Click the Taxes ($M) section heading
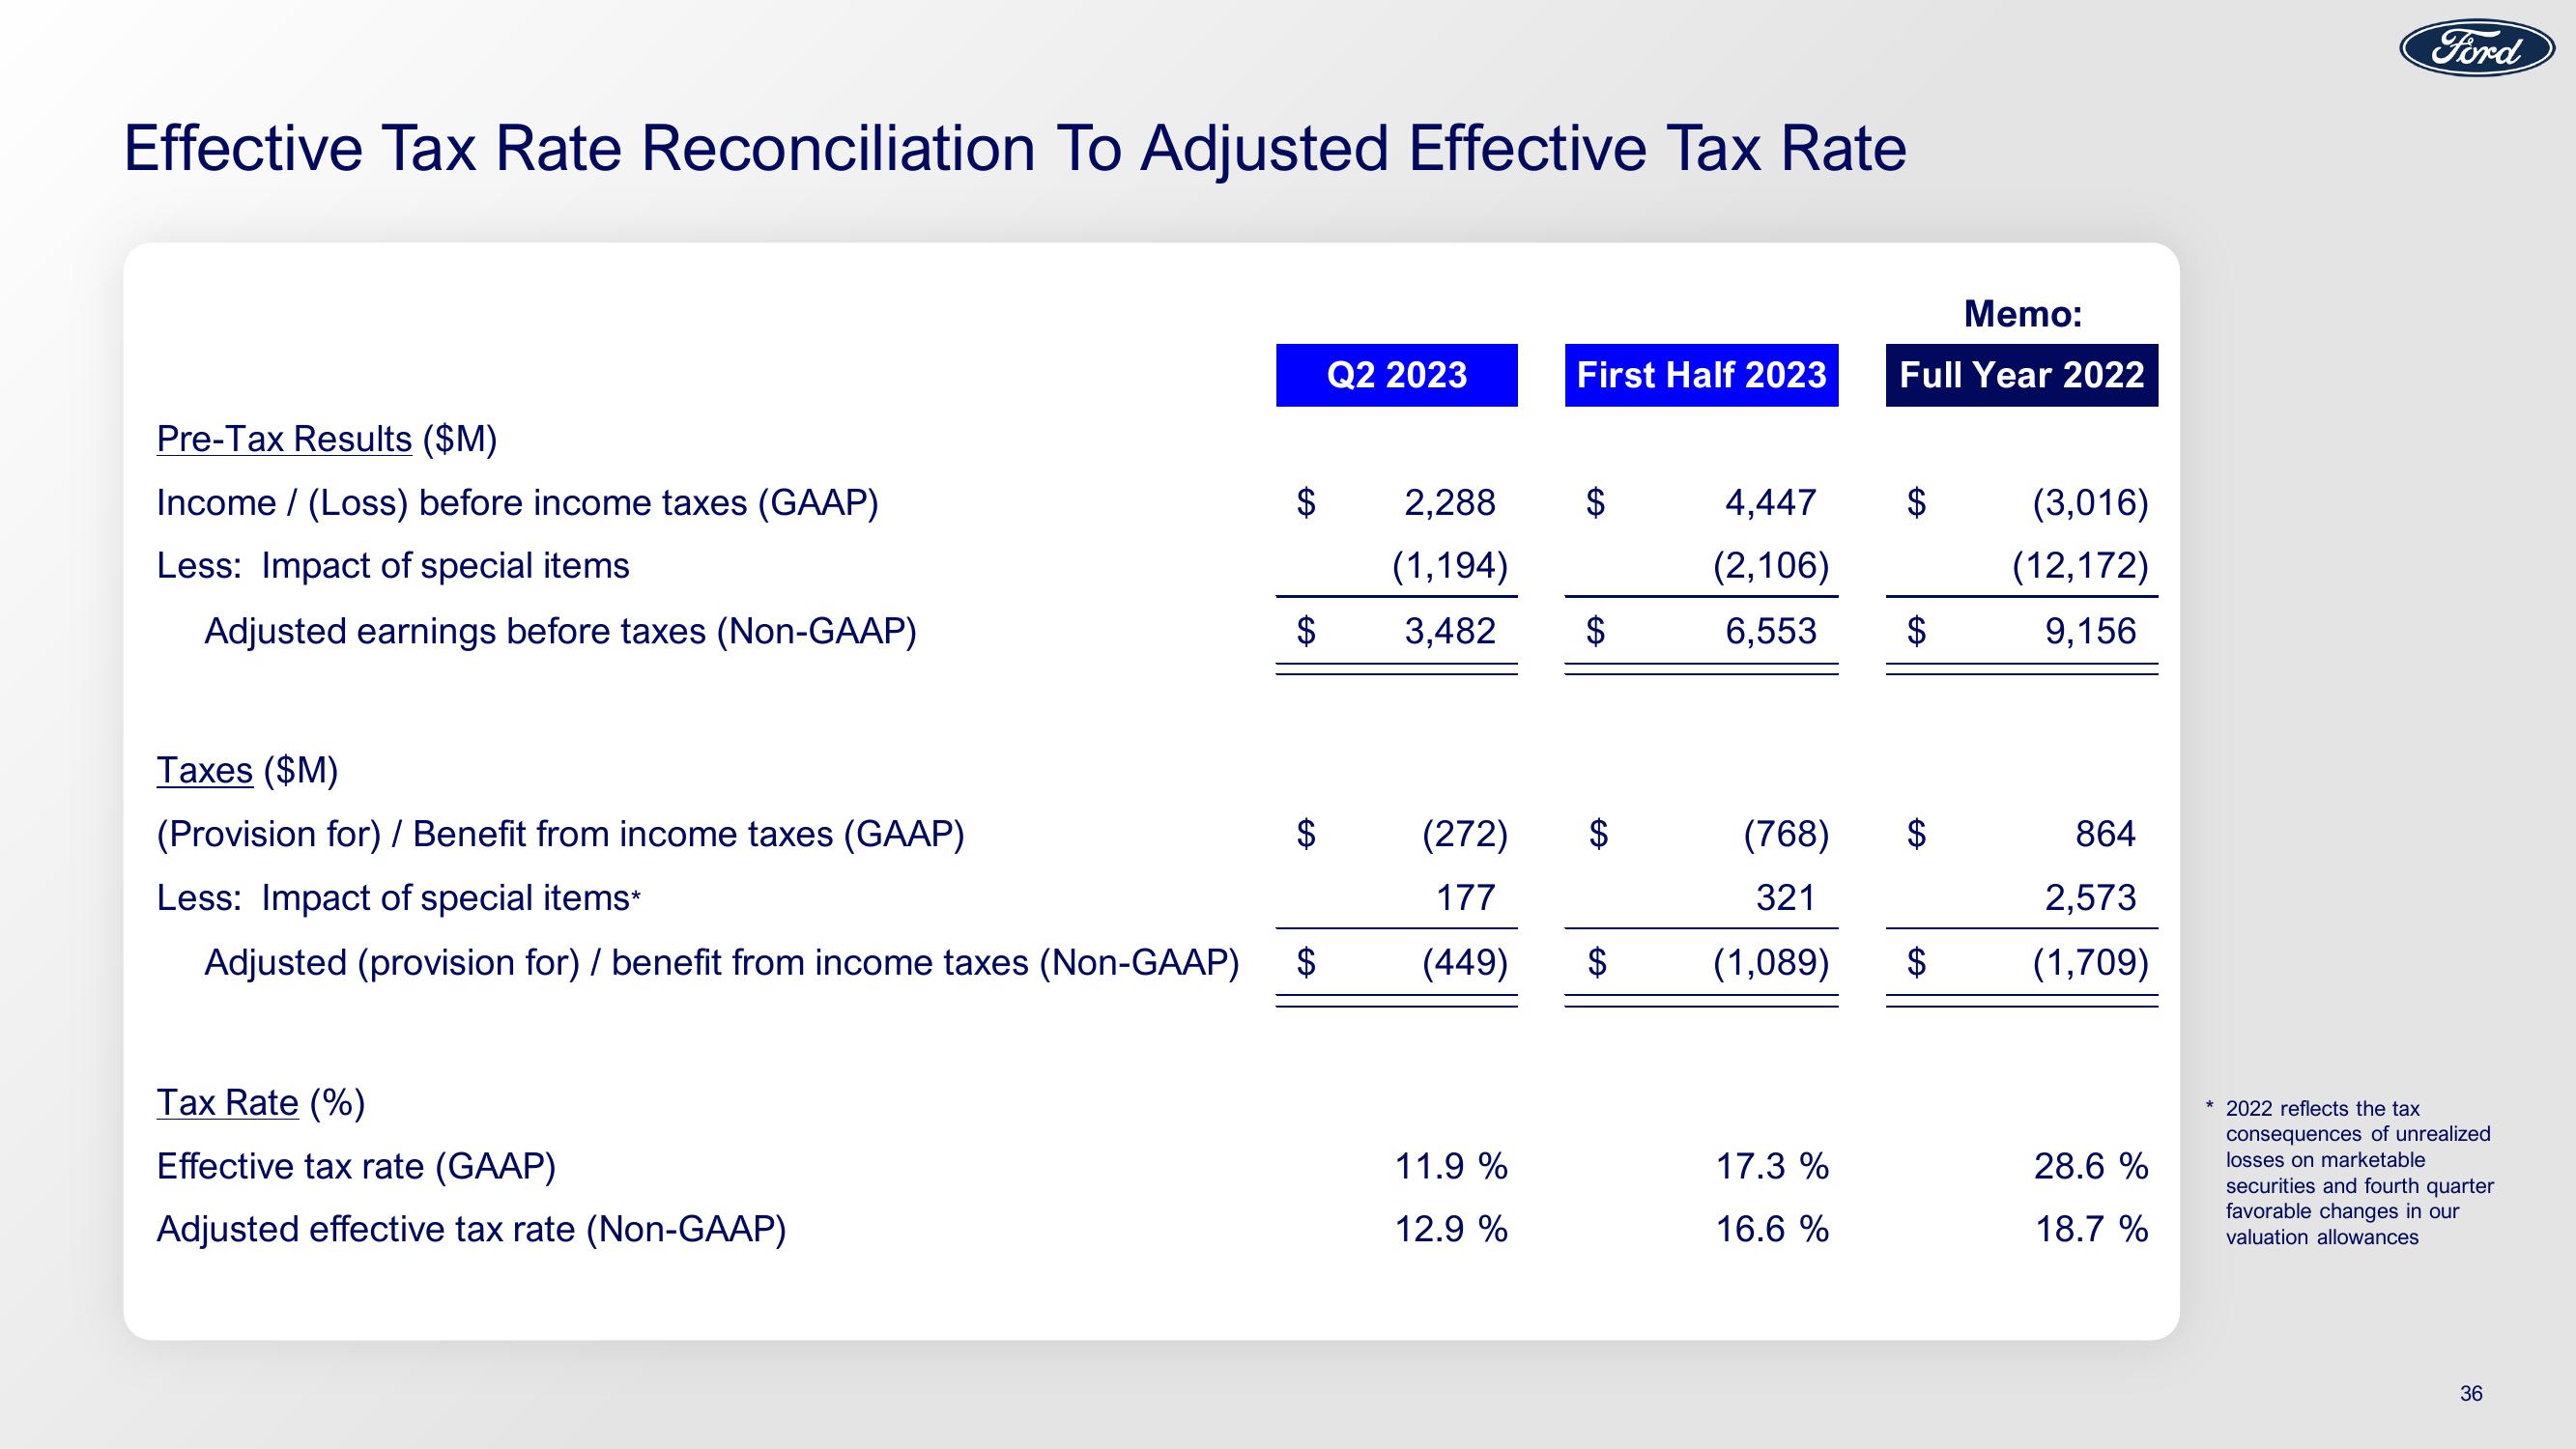This screenshot has width=2576, height=1449. click(248, 770)
